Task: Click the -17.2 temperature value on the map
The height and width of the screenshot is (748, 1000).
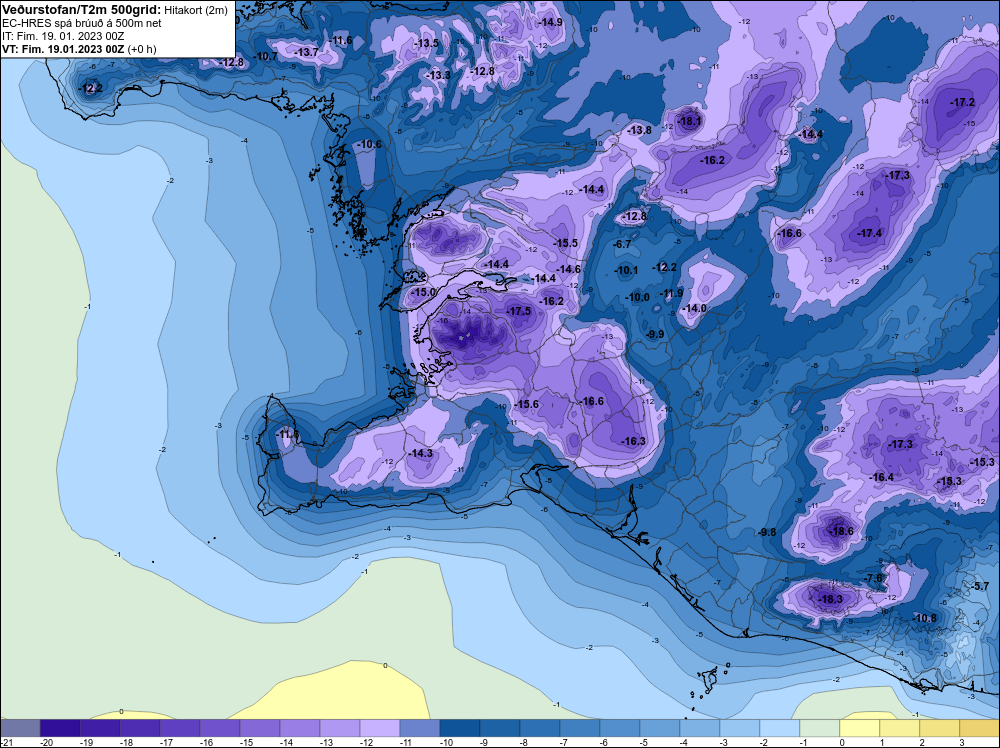Action: pos(962,102)
